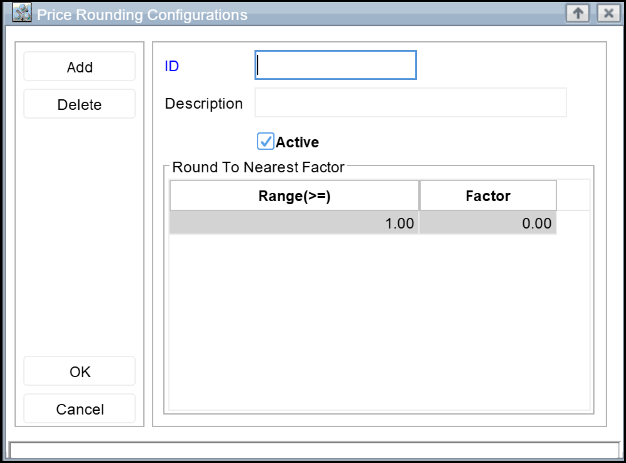
Task: Click the status bar at the window bottom
Action: tap(312, 450)
